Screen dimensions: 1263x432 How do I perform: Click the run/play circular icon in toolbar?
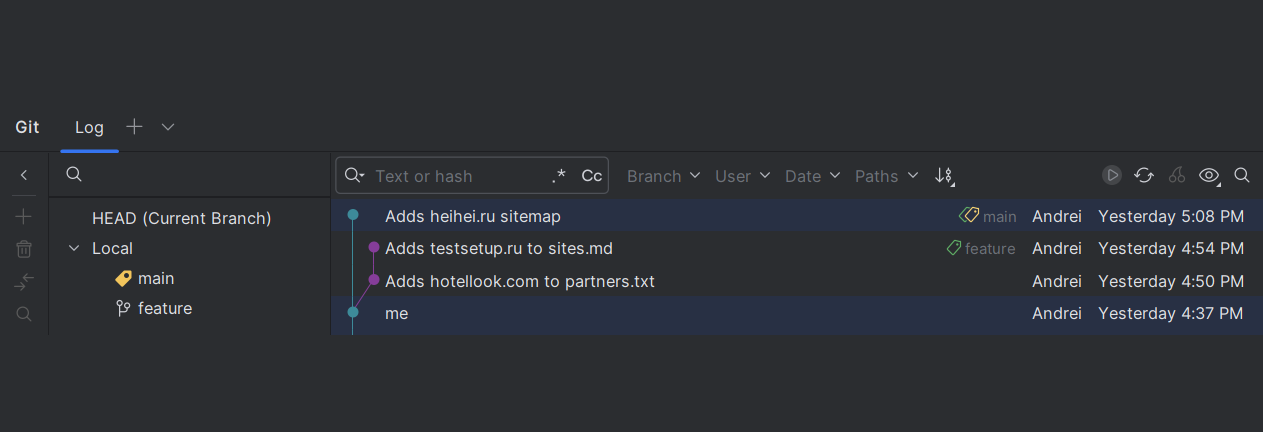tap(1112, 175)
